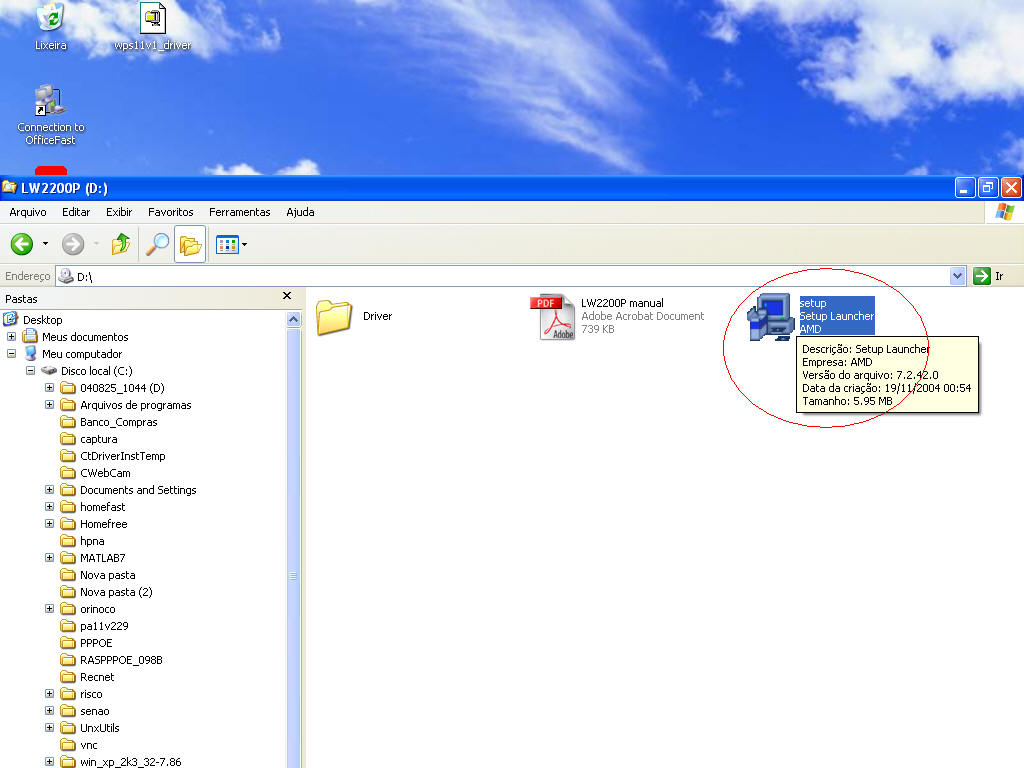Click the Windows flag logo
The height and width of the screenshot is (768, 1024).
pos(1004,212)
